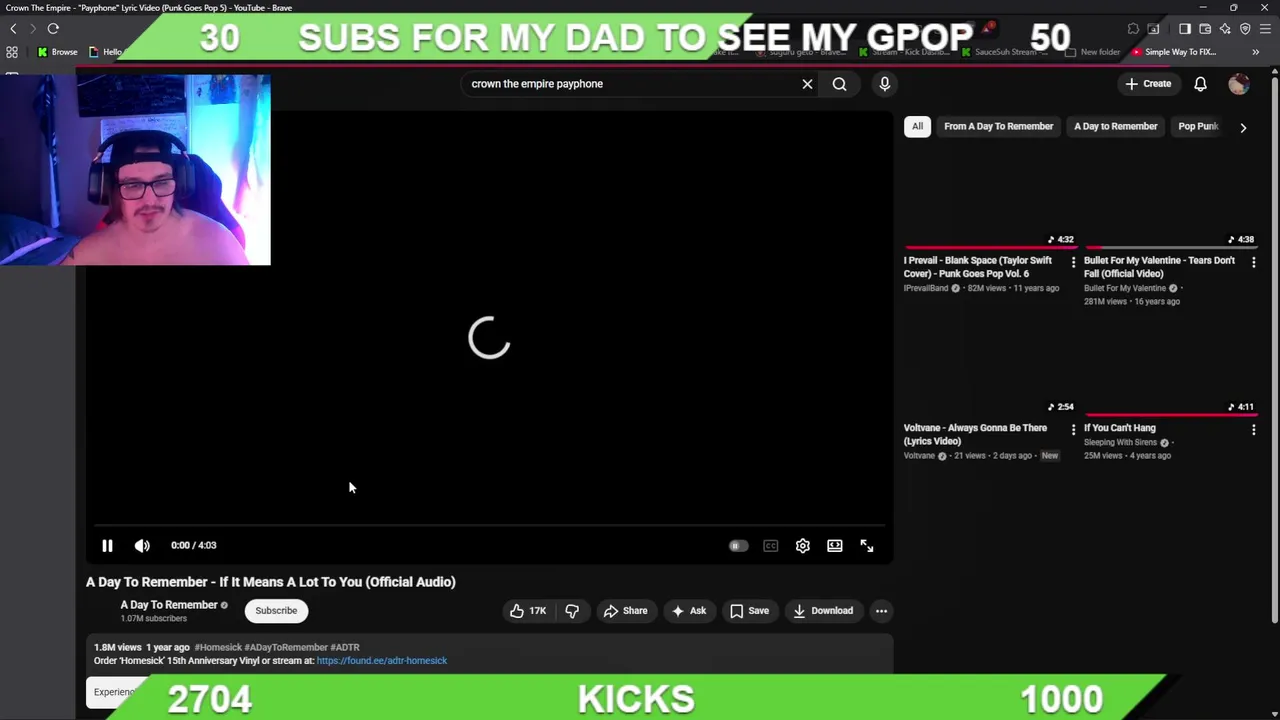Clear the search box text
1280x720 pixels.
click(807, 84)
